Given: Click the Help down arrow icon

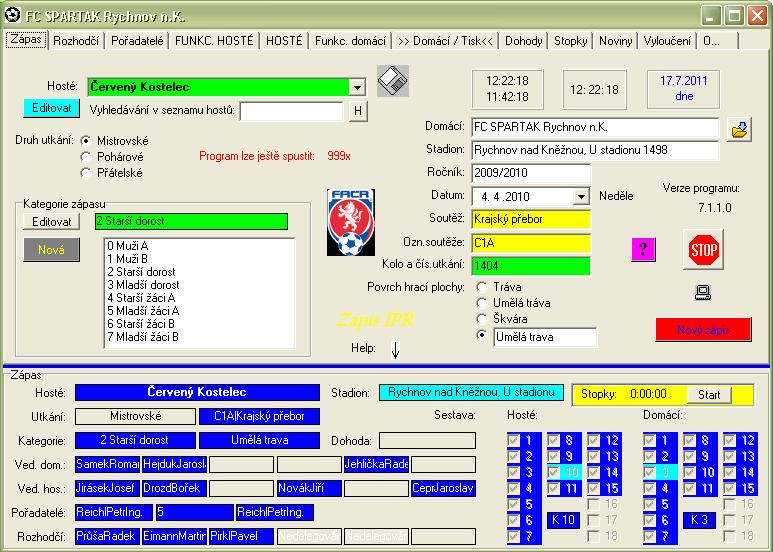Looking at the screenshot, I should click(x=394, y=349).
